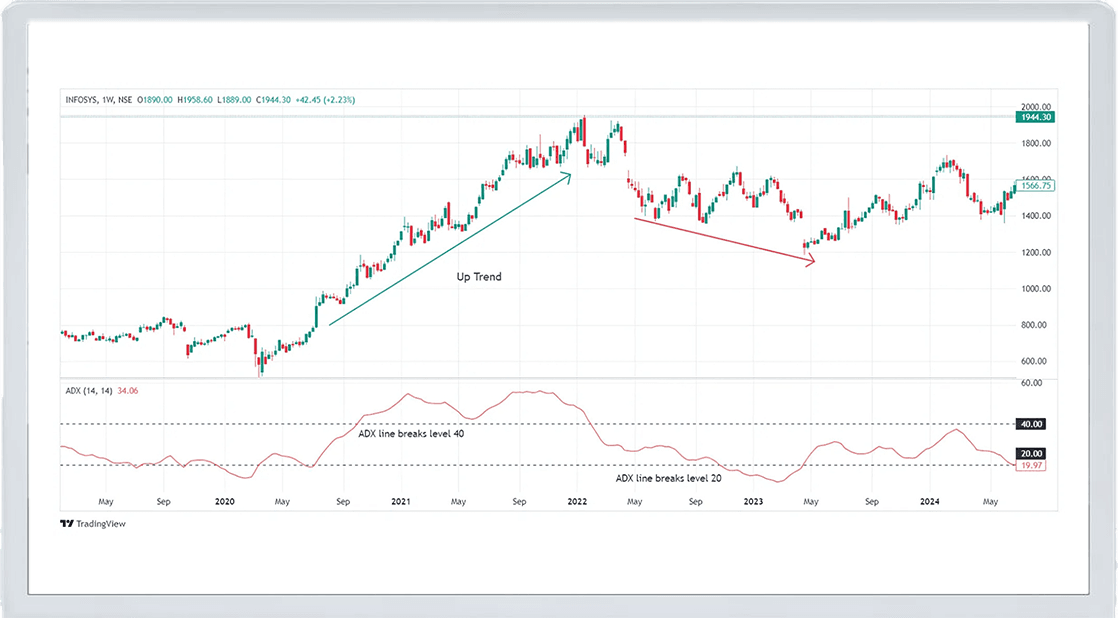Click the black 40.00 level tag
This screenshot has width=1118, height=618.
point(1033,424)
